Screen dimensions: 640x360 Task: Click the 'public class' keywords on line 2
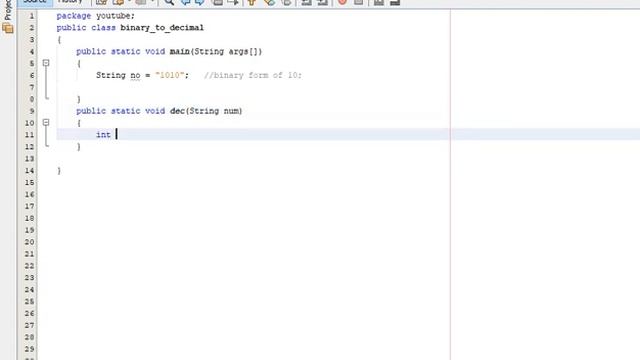point(86,28)
